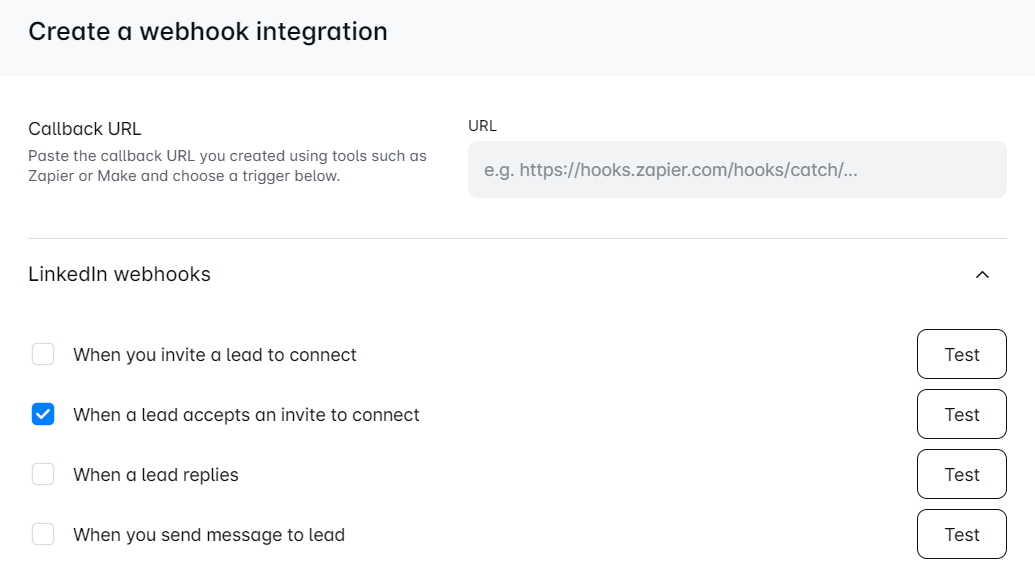This screenshot has width=1035, height=564.
Task: Test the 'lead accepts an invite' webhook
Action: (961, 415)
